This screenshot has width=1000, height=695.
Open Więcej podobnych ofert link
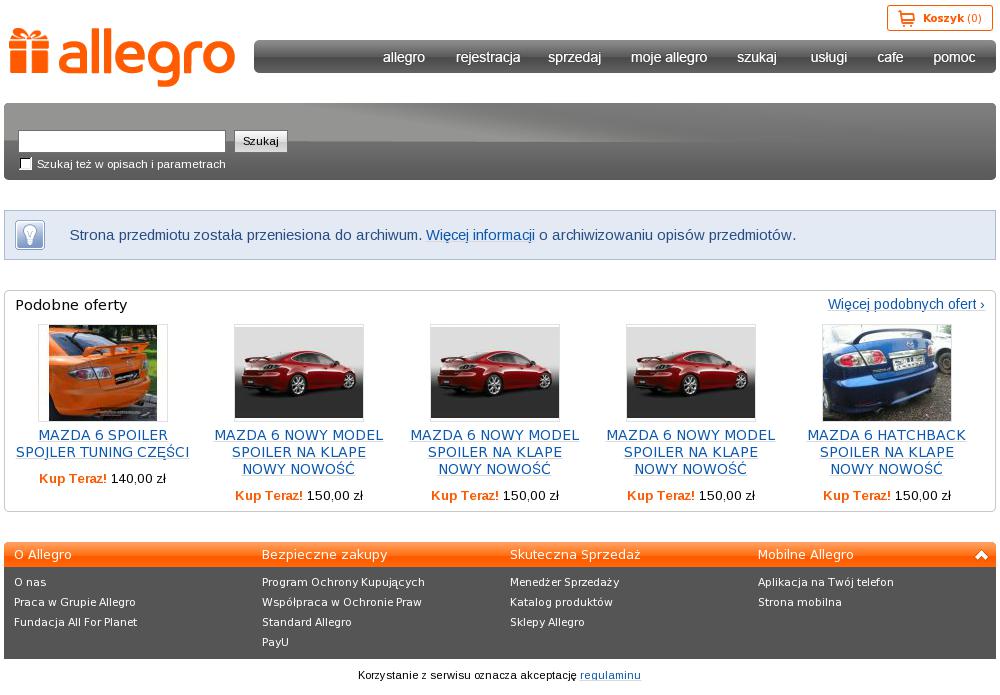click(906, 304)
